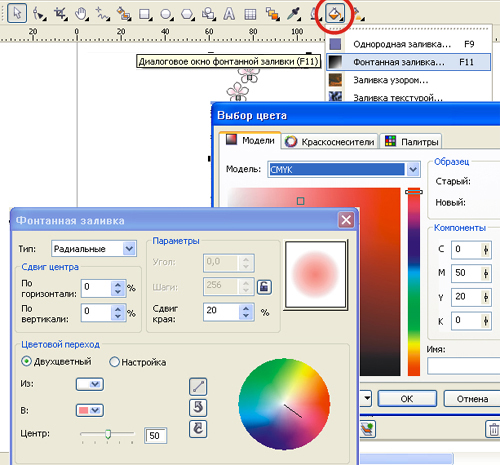Select the Ellipse tool
Viewport: 500px width, 465px height.
(166, 14)
